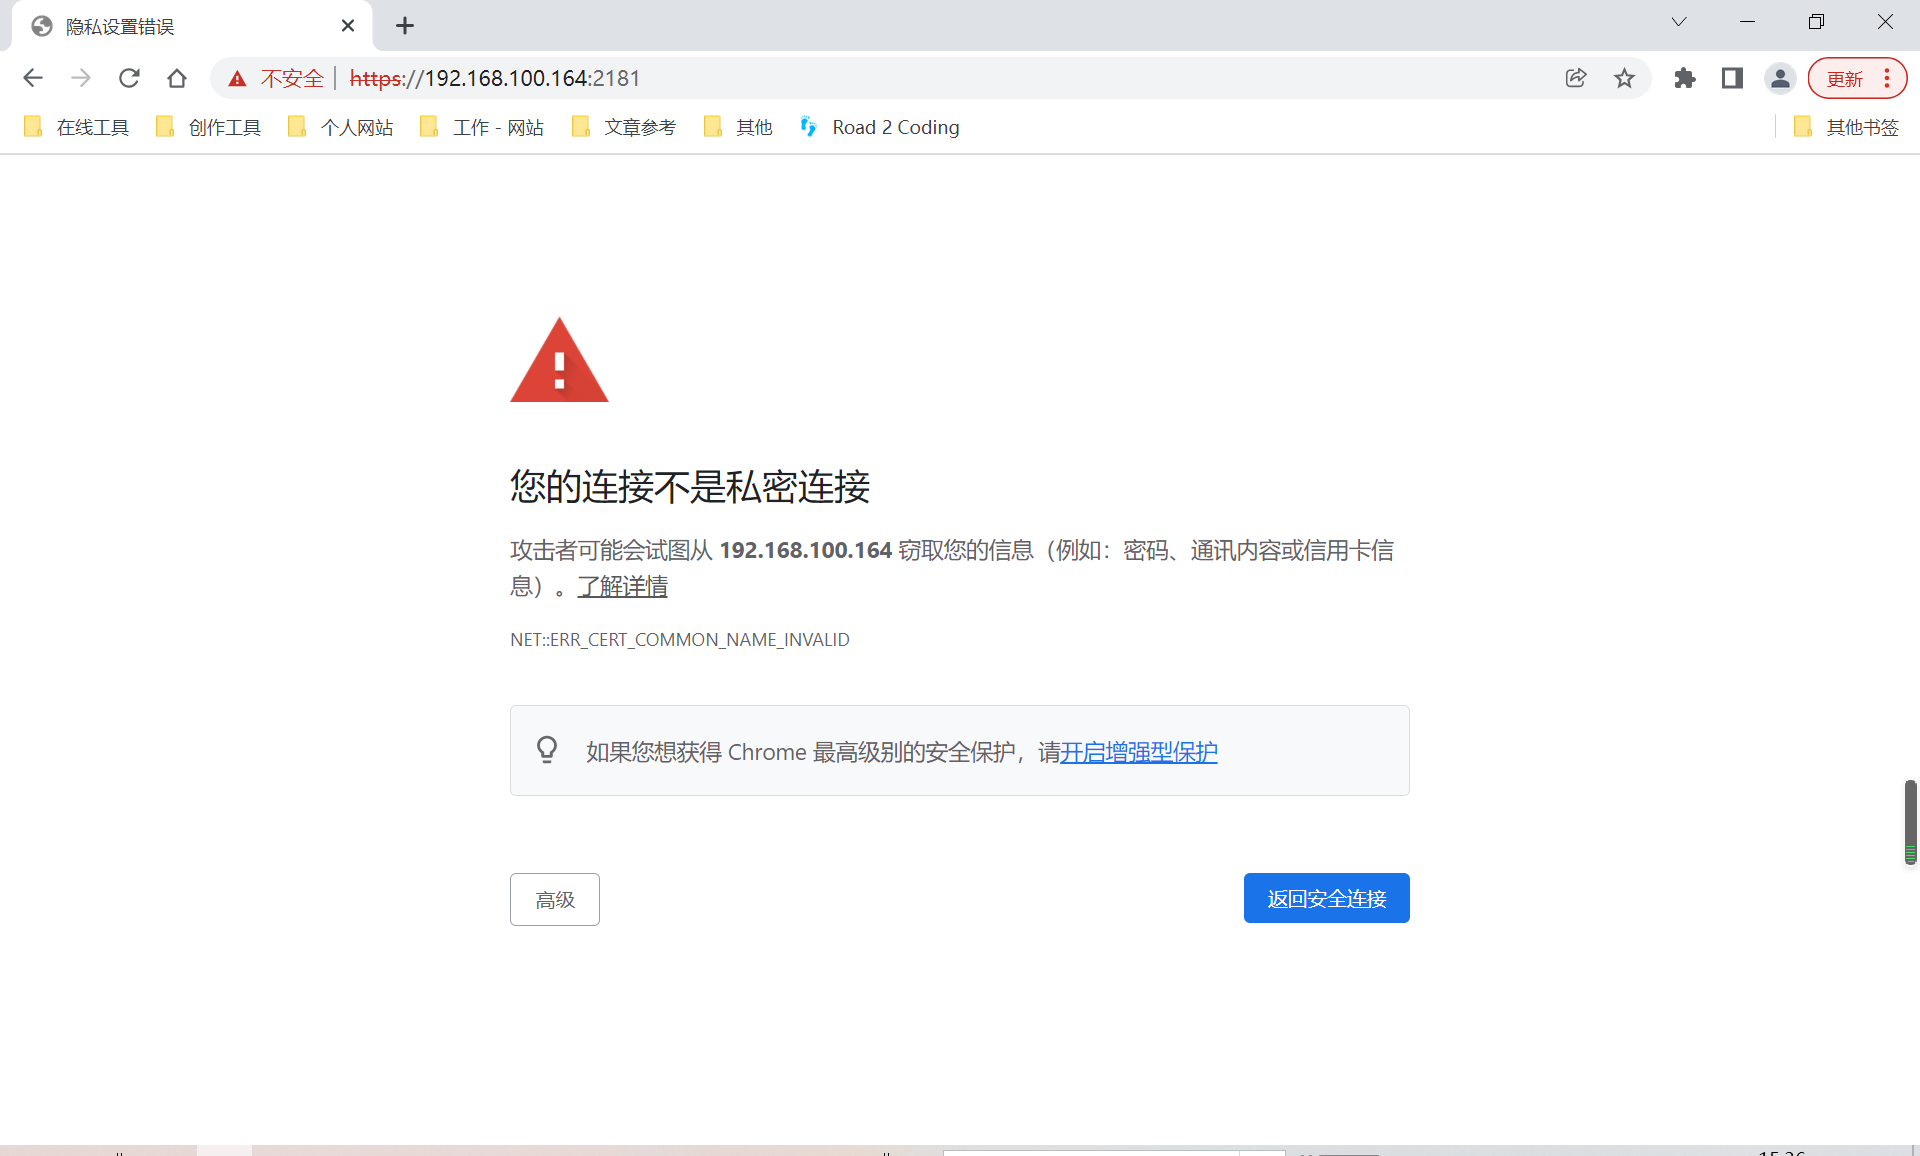The height and width of the screenshot is (1156, 1920).
Task: Click the profile avatar icon
Action: coord(1780,78)
